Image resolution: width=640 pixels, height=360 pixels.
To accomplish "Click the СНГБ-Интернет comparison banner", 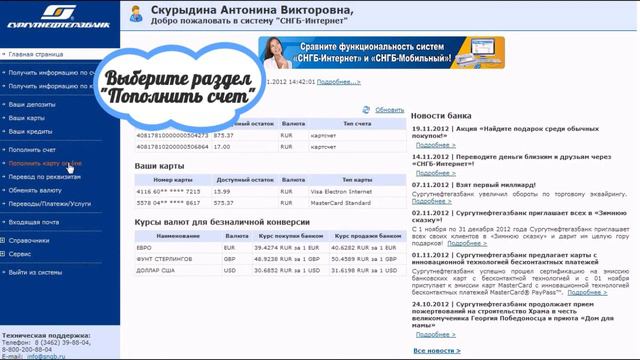I will pos(381,53).
